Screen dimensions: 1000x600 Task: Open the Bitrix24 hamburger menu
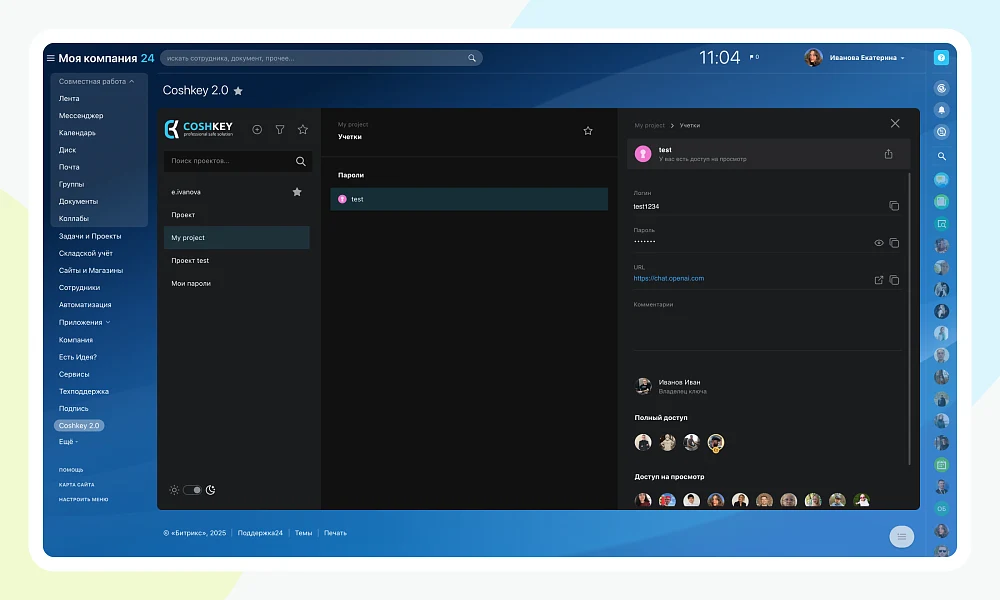pyautogui.click(x=50, y=58)
